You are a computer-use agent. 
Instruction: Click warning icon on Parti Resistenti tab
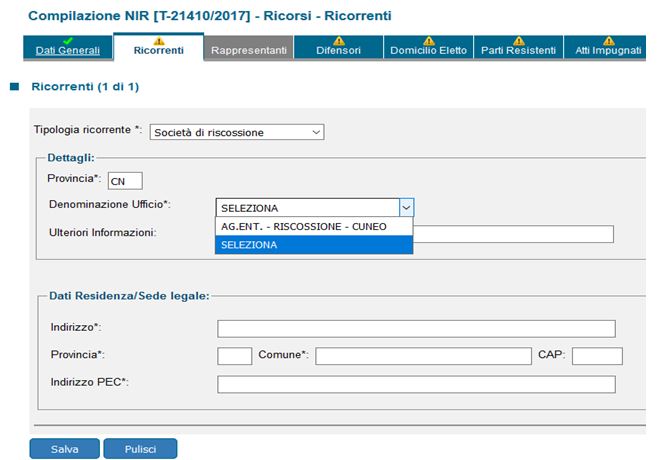coord(518,40)
